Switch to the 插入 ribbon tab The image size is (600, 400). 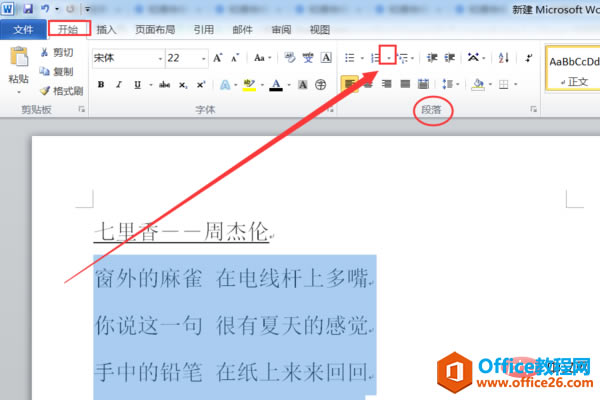click(x=106, y=29)
